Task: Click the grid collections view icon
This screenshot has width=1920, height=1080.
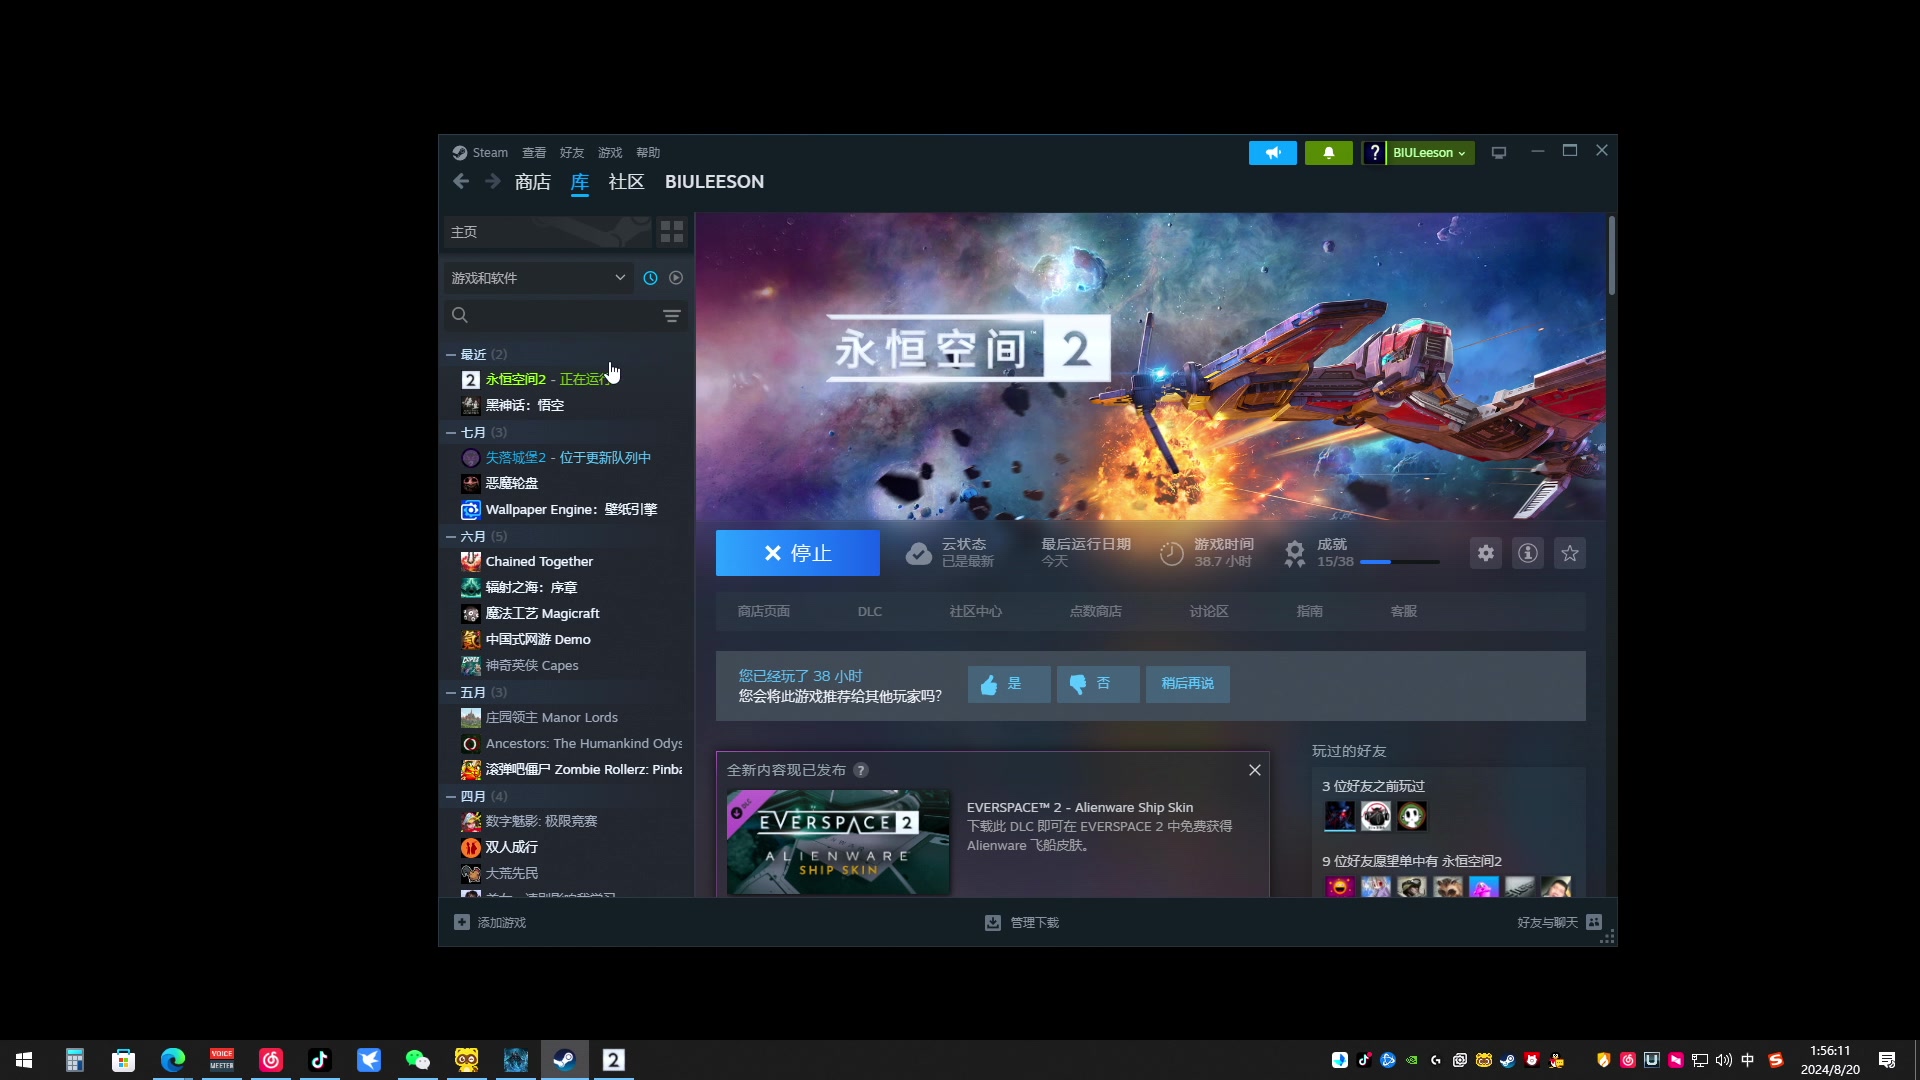Action: [671, 232]
